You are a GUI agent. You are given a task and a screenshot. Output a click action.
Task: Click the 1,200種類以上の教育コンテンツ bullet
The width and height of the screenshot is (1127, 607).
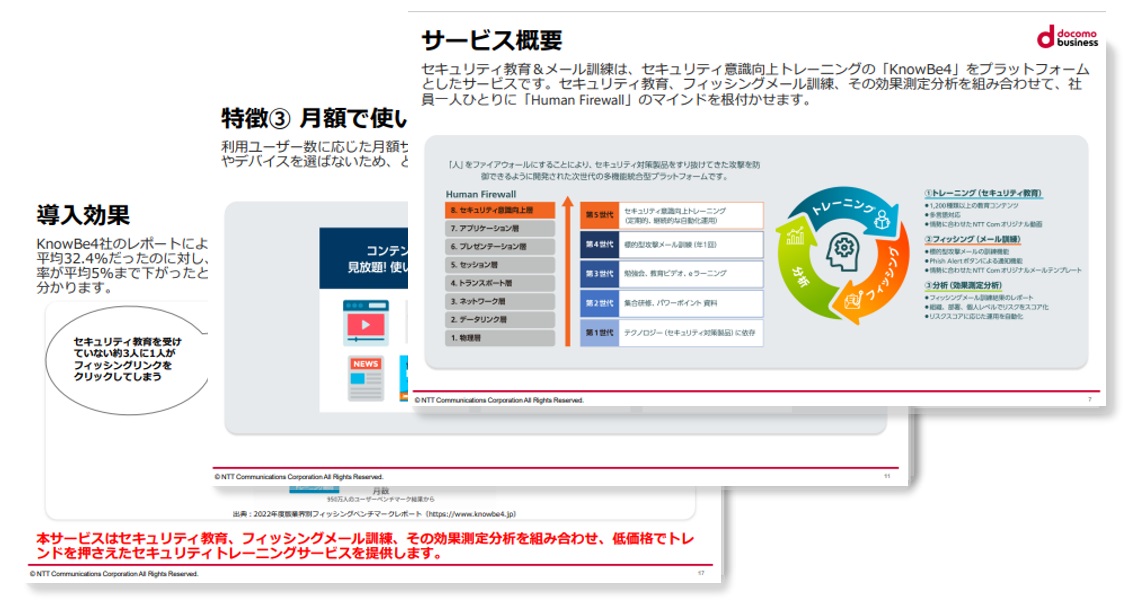point(971,205)
